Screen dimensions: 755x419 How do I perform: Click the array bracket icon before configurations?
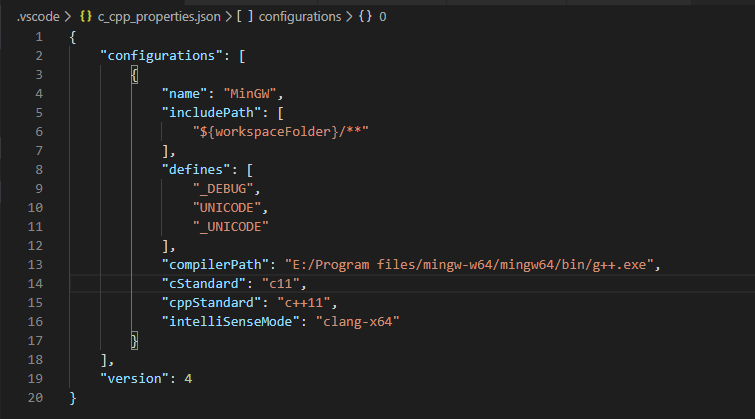tap(245, 16)
